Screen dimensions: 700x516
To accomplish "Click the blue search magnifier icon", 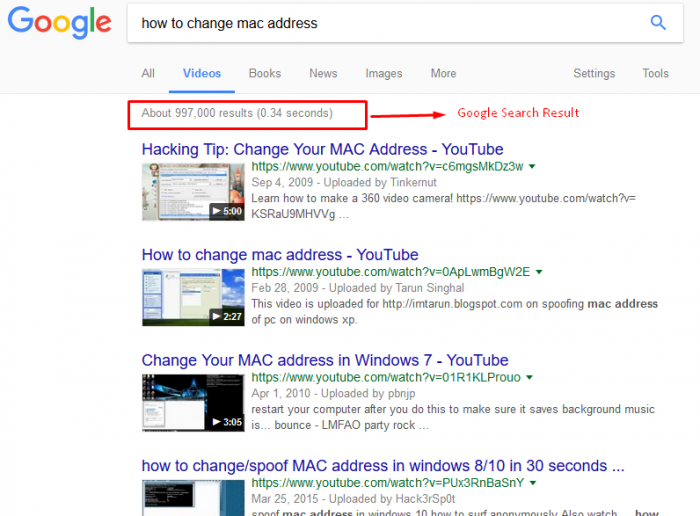I will 658,22.
